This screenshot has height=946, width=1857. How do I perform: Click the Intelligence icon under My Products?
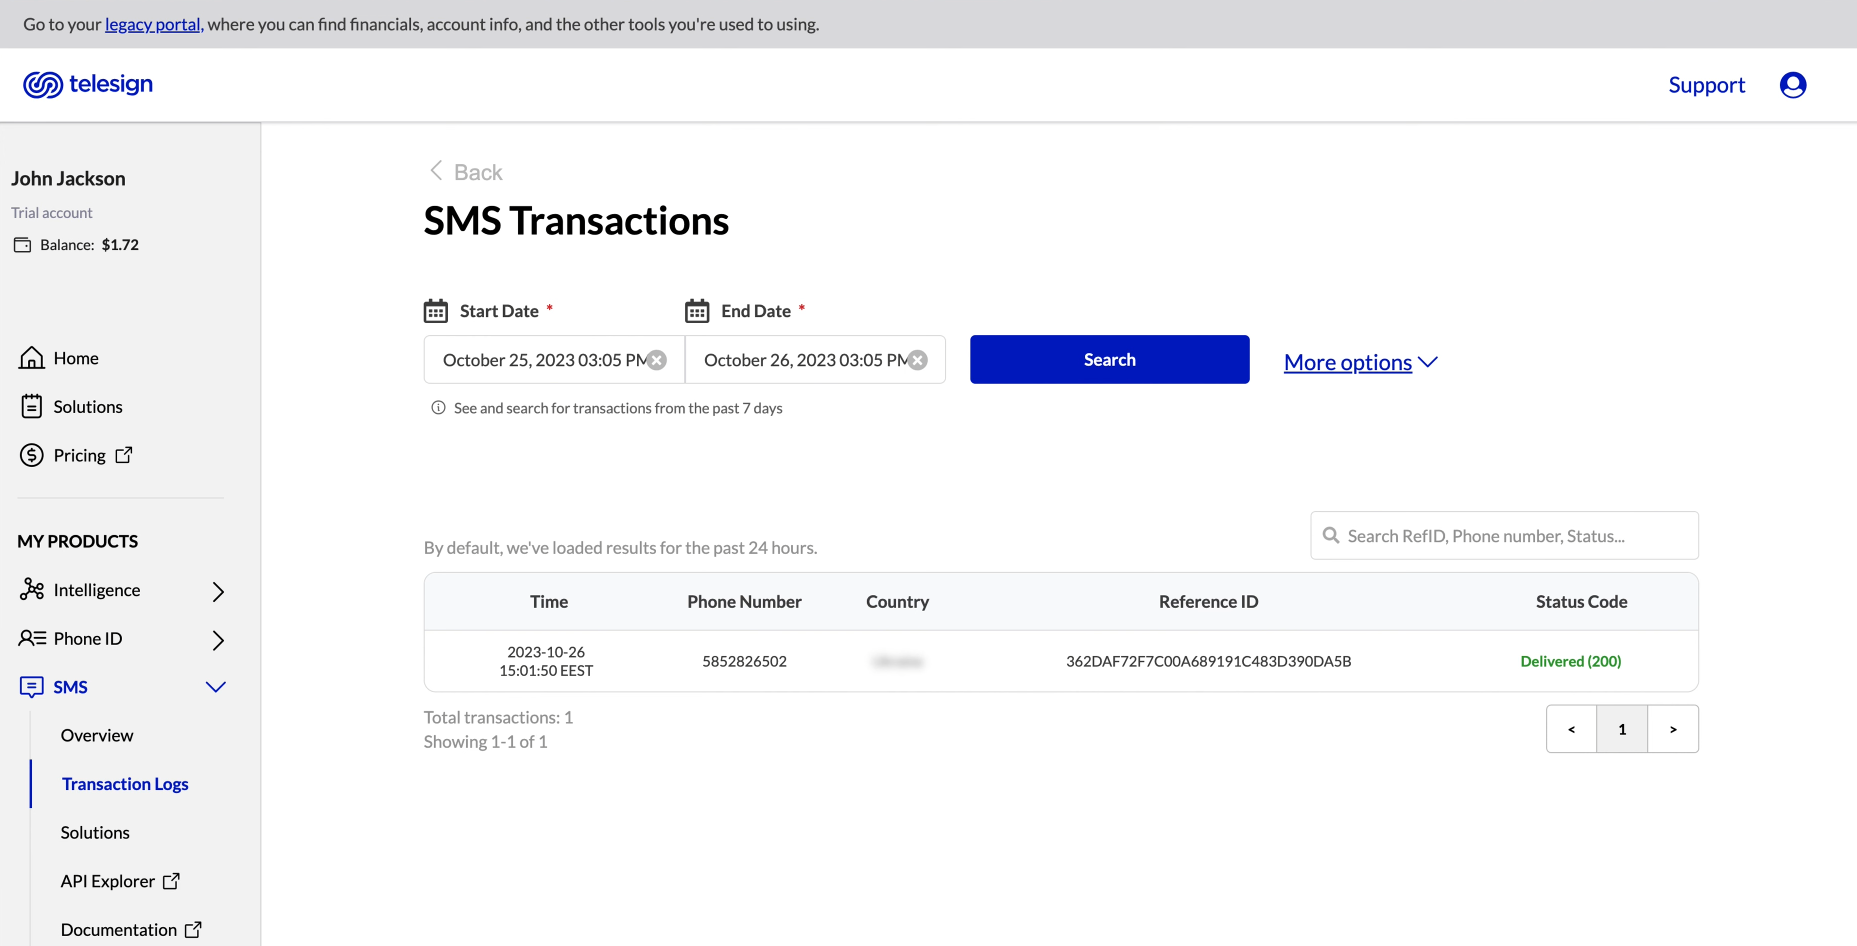tap(31, 590)
